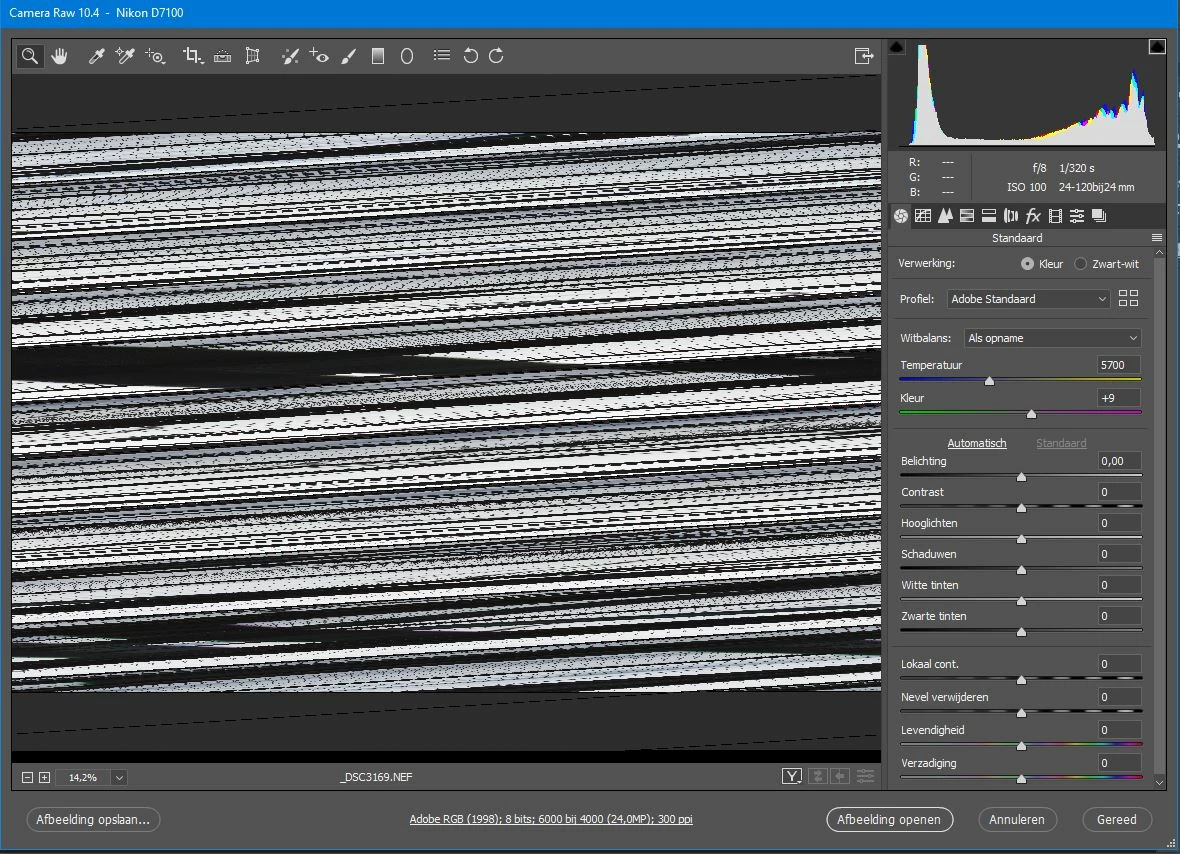Click the Levendigheid slider handle

click(x=1021, y=746)
